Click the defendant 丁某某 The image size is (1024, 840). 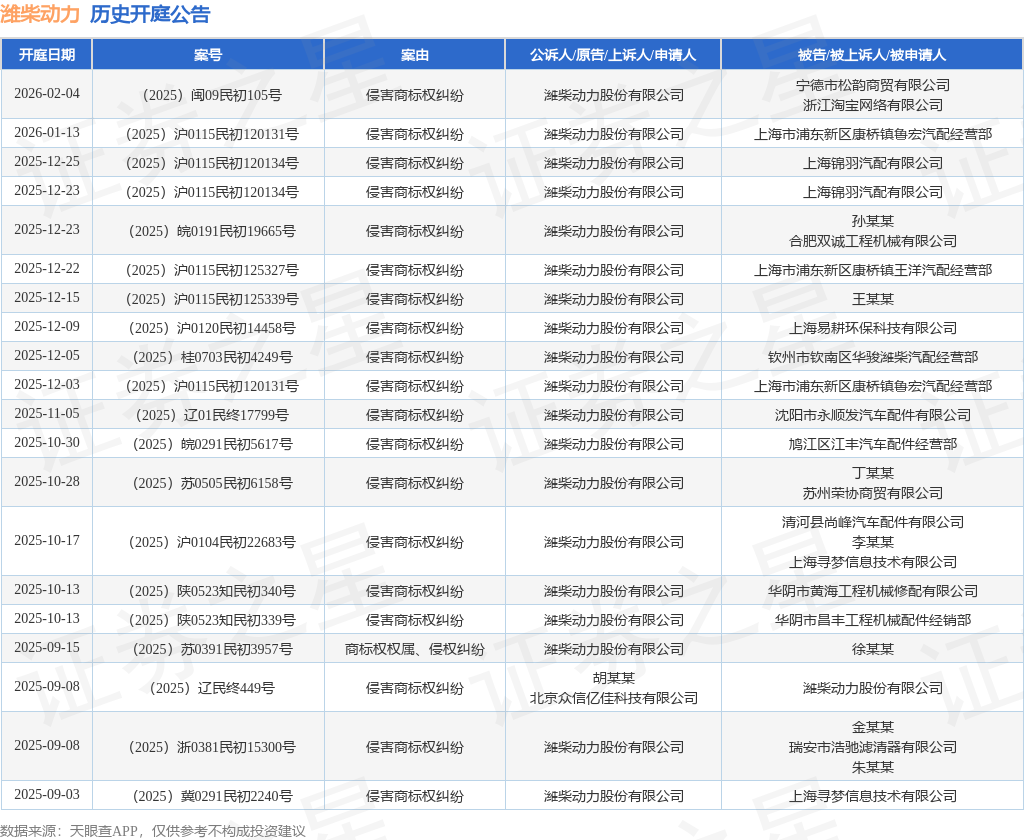(x=872, y=473)
